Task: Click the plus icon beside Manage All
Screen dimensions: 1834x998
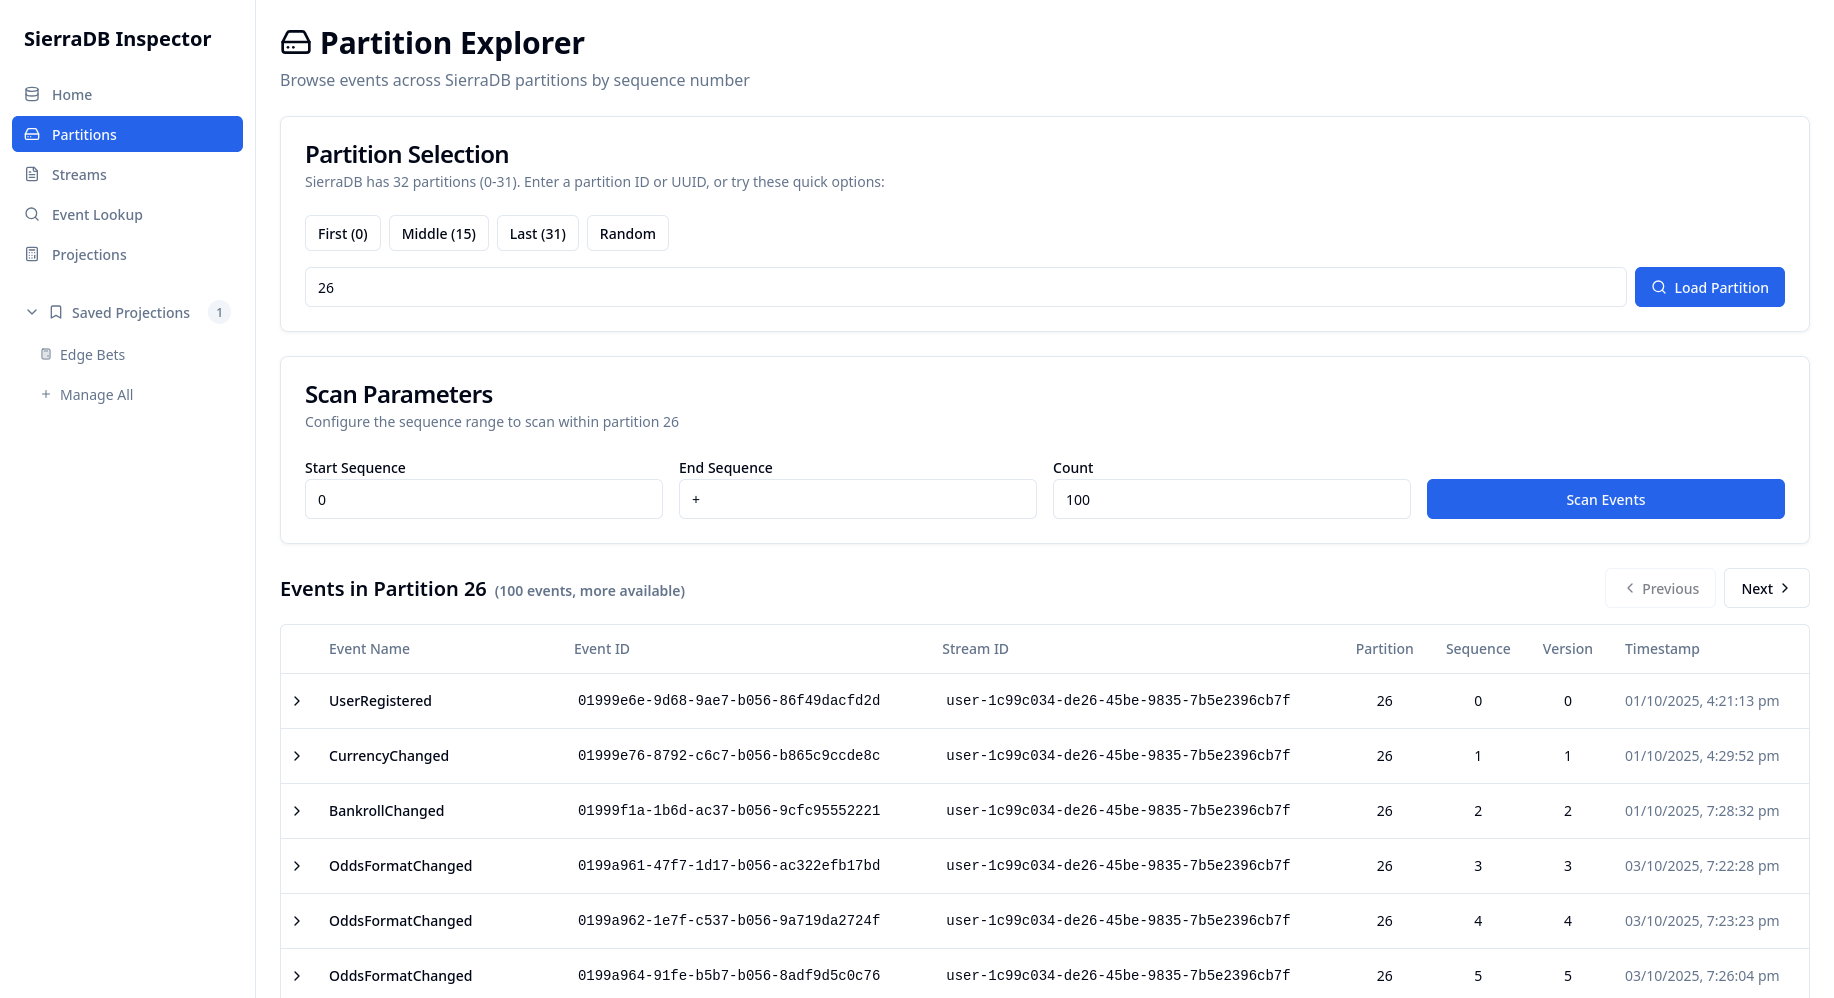Action: click(x=46, y=394)
